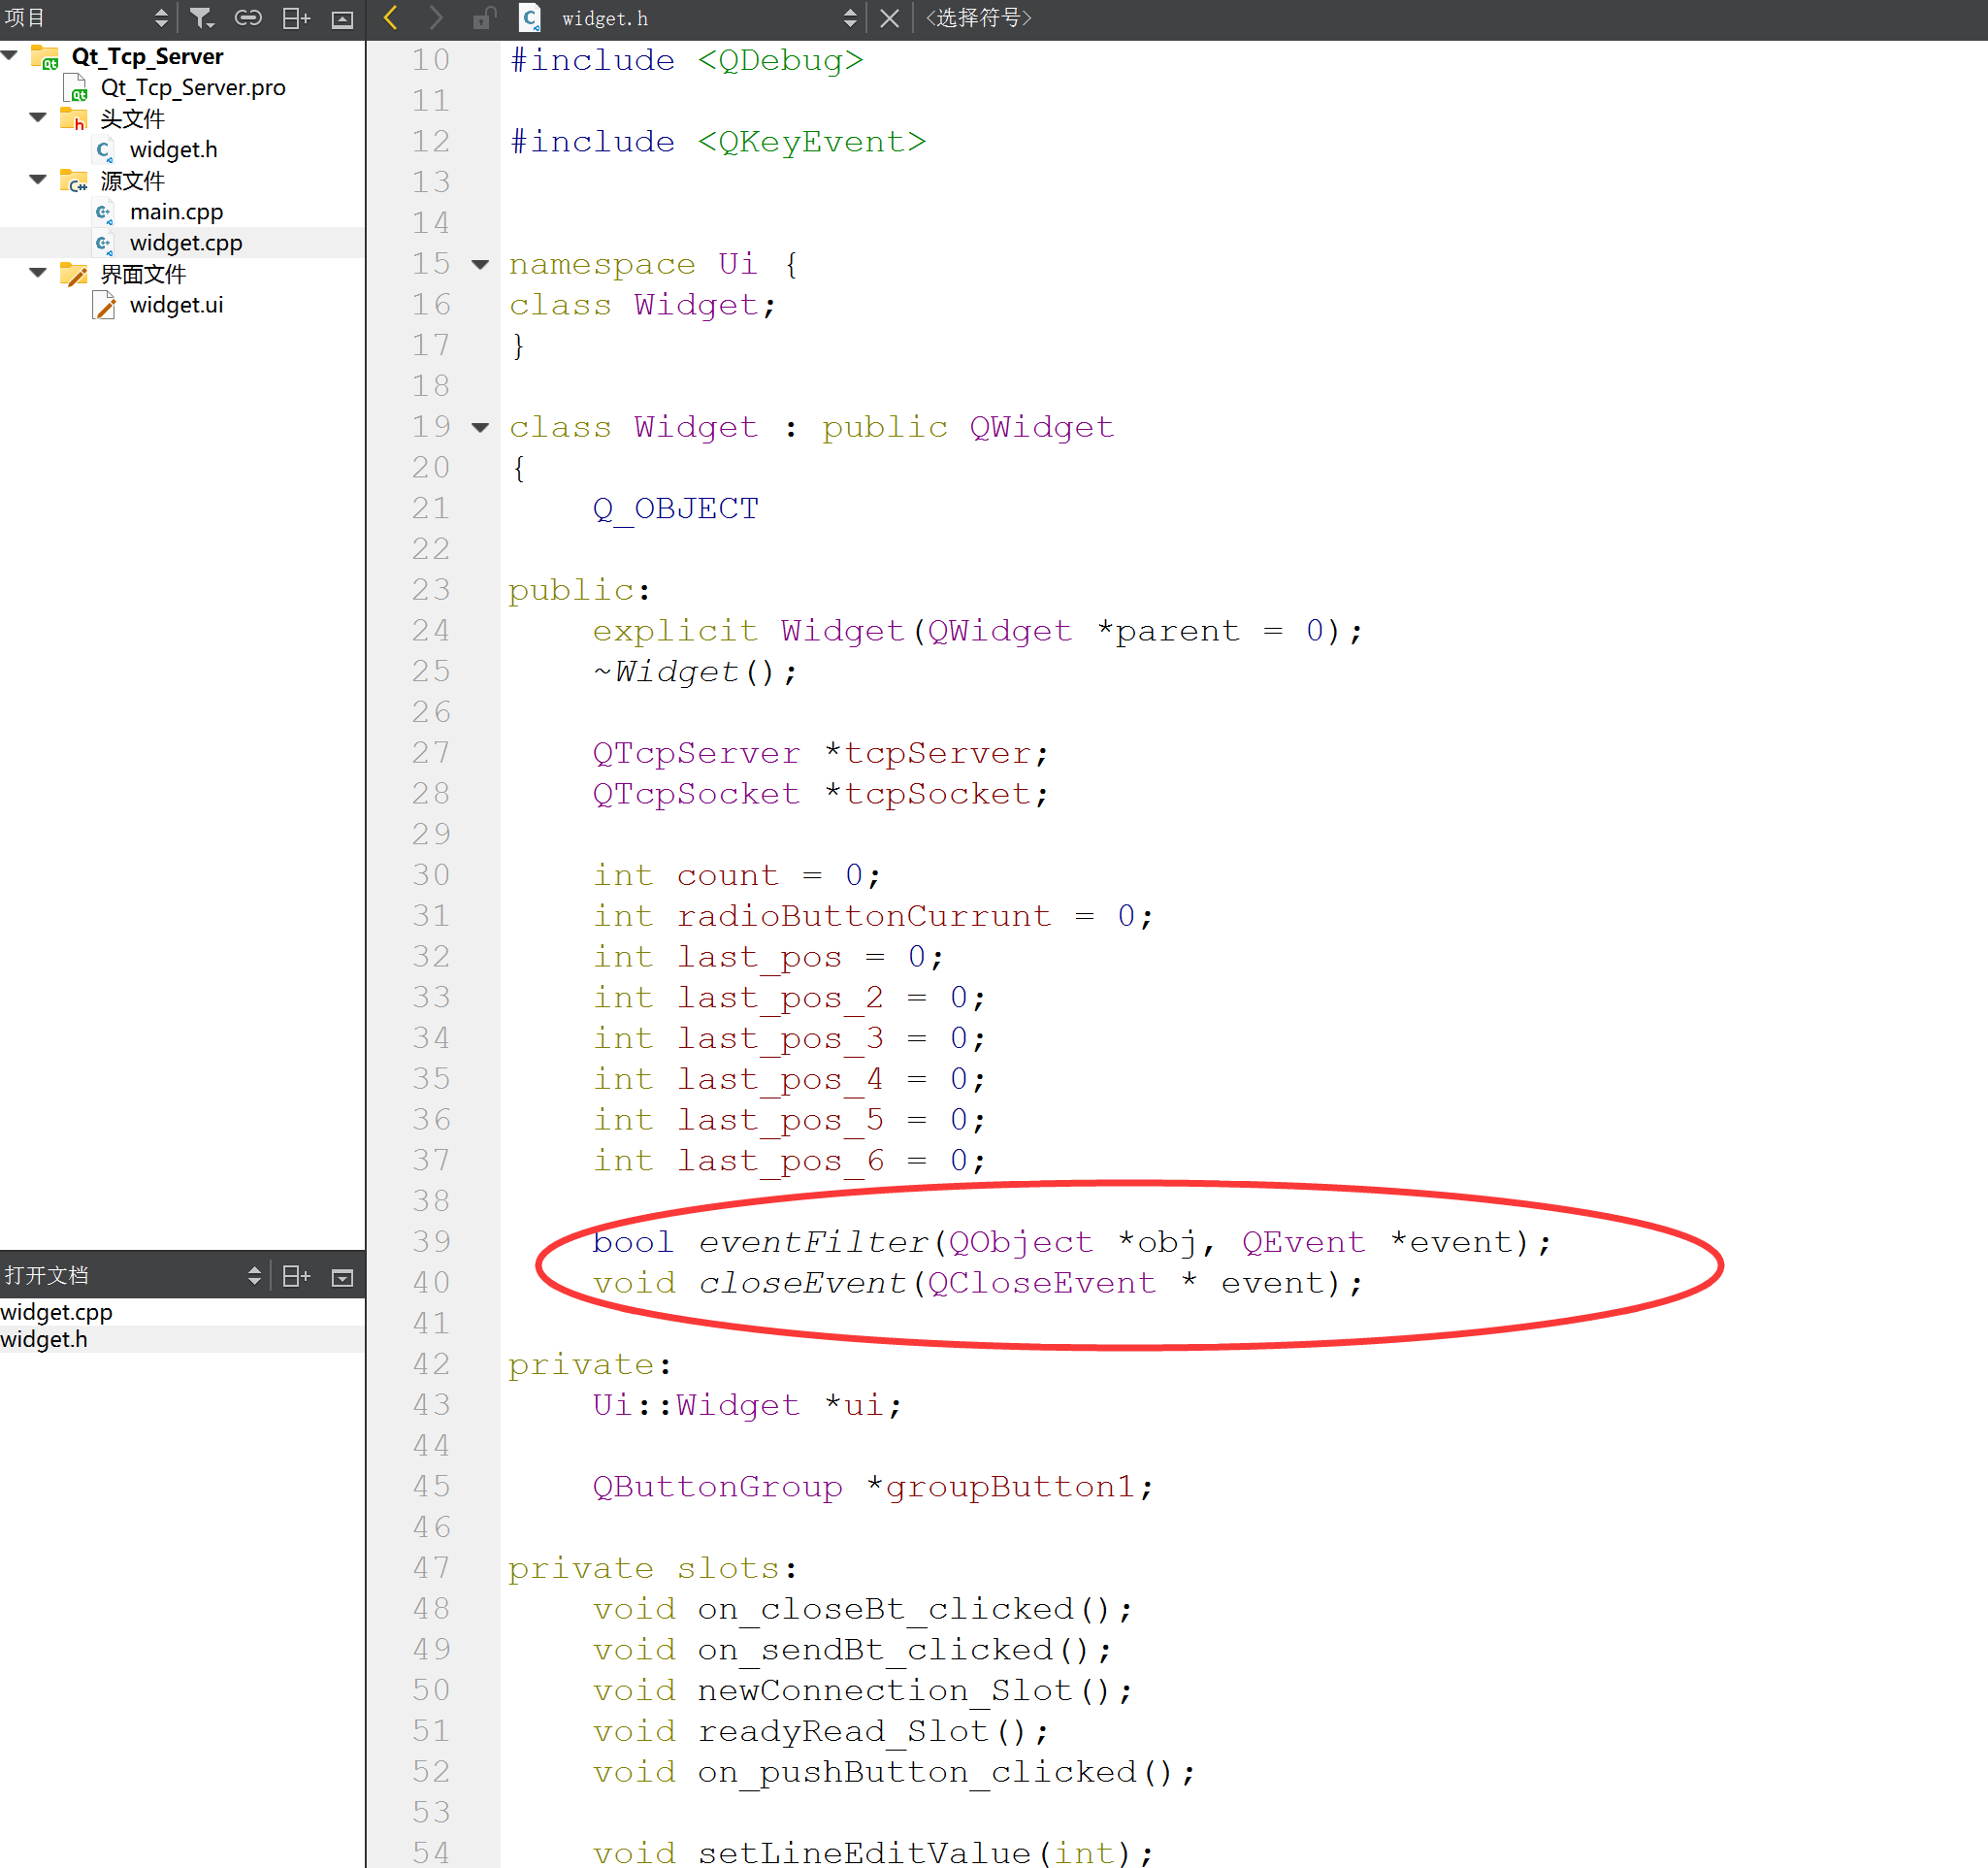Toggle the read-only lock icon
Viewport: 1988px width, 1868px height.
tap(484, 18)
